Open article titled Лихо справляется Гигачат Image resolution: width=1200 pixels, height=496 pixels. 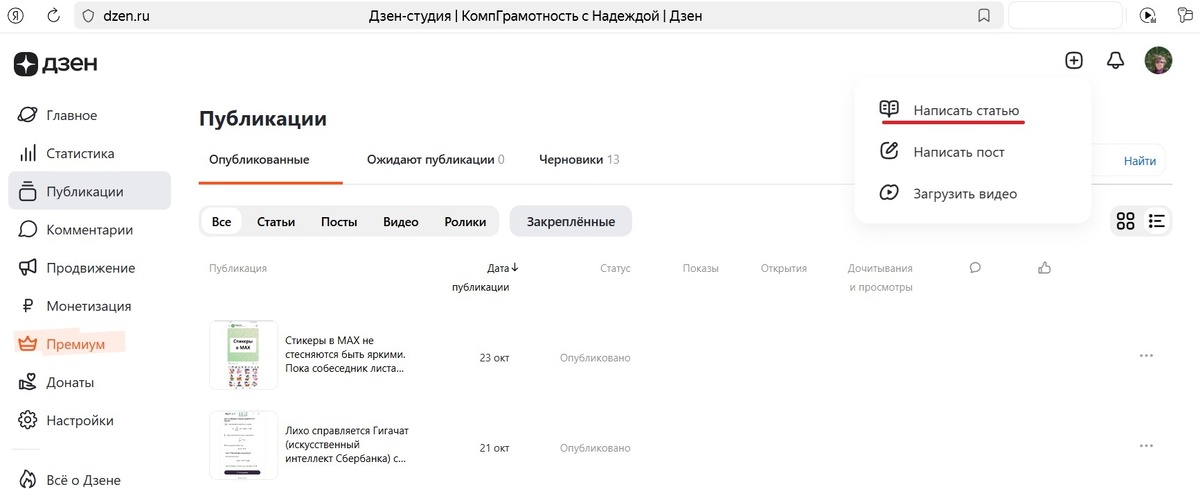[347, 445]
